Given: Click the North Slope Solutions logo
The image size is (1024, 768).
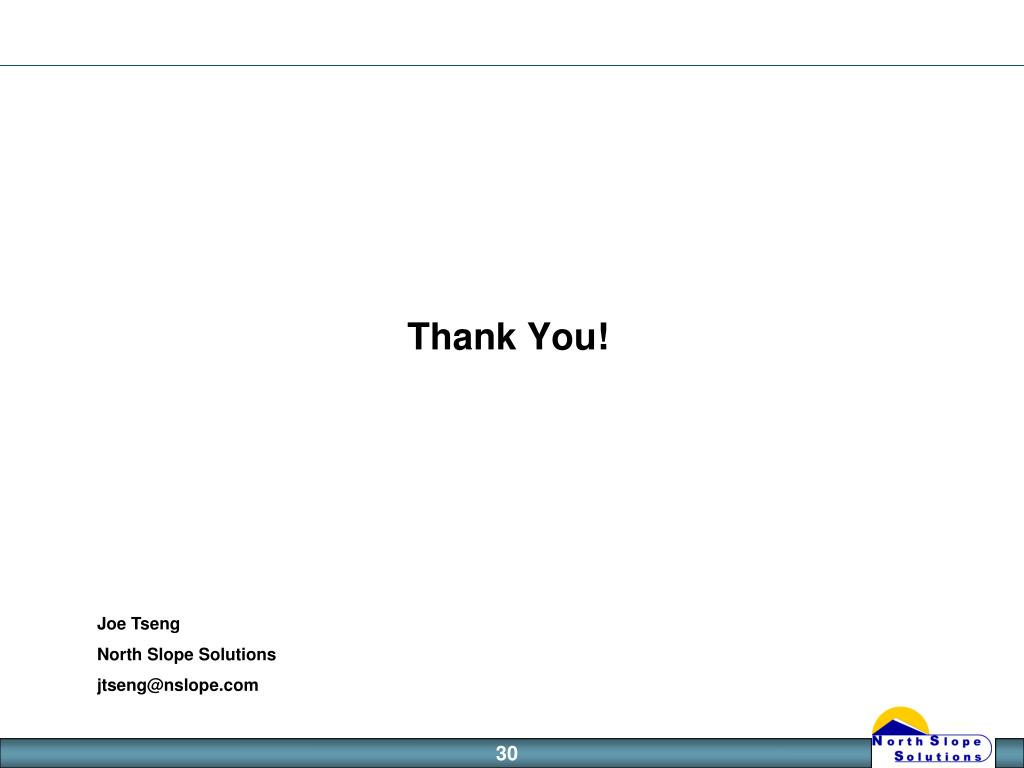Looking at the screenshot, I should pyautogui.click(x=932, y=735).
